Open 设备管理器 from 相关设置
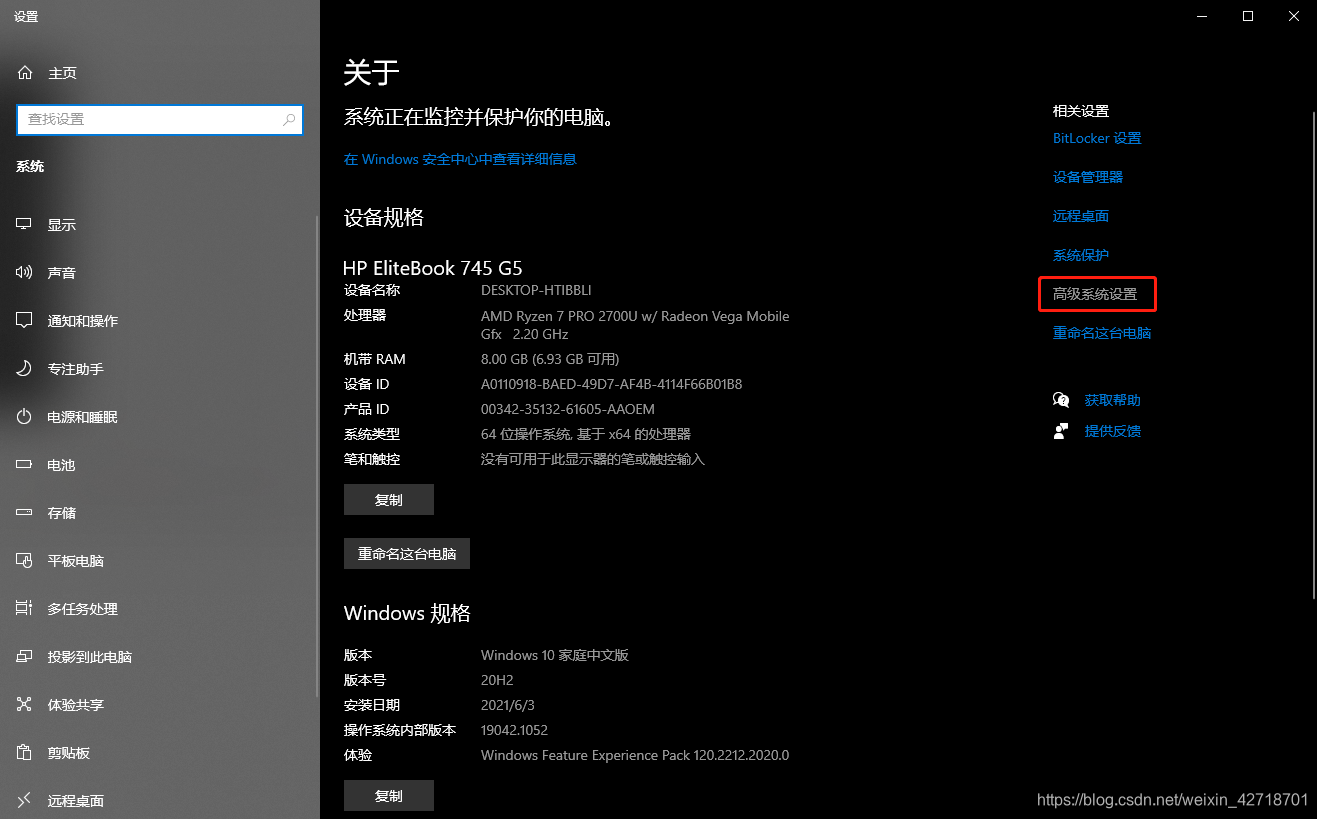This screenshot has width=1317, height=819. tap(1087, 176)
